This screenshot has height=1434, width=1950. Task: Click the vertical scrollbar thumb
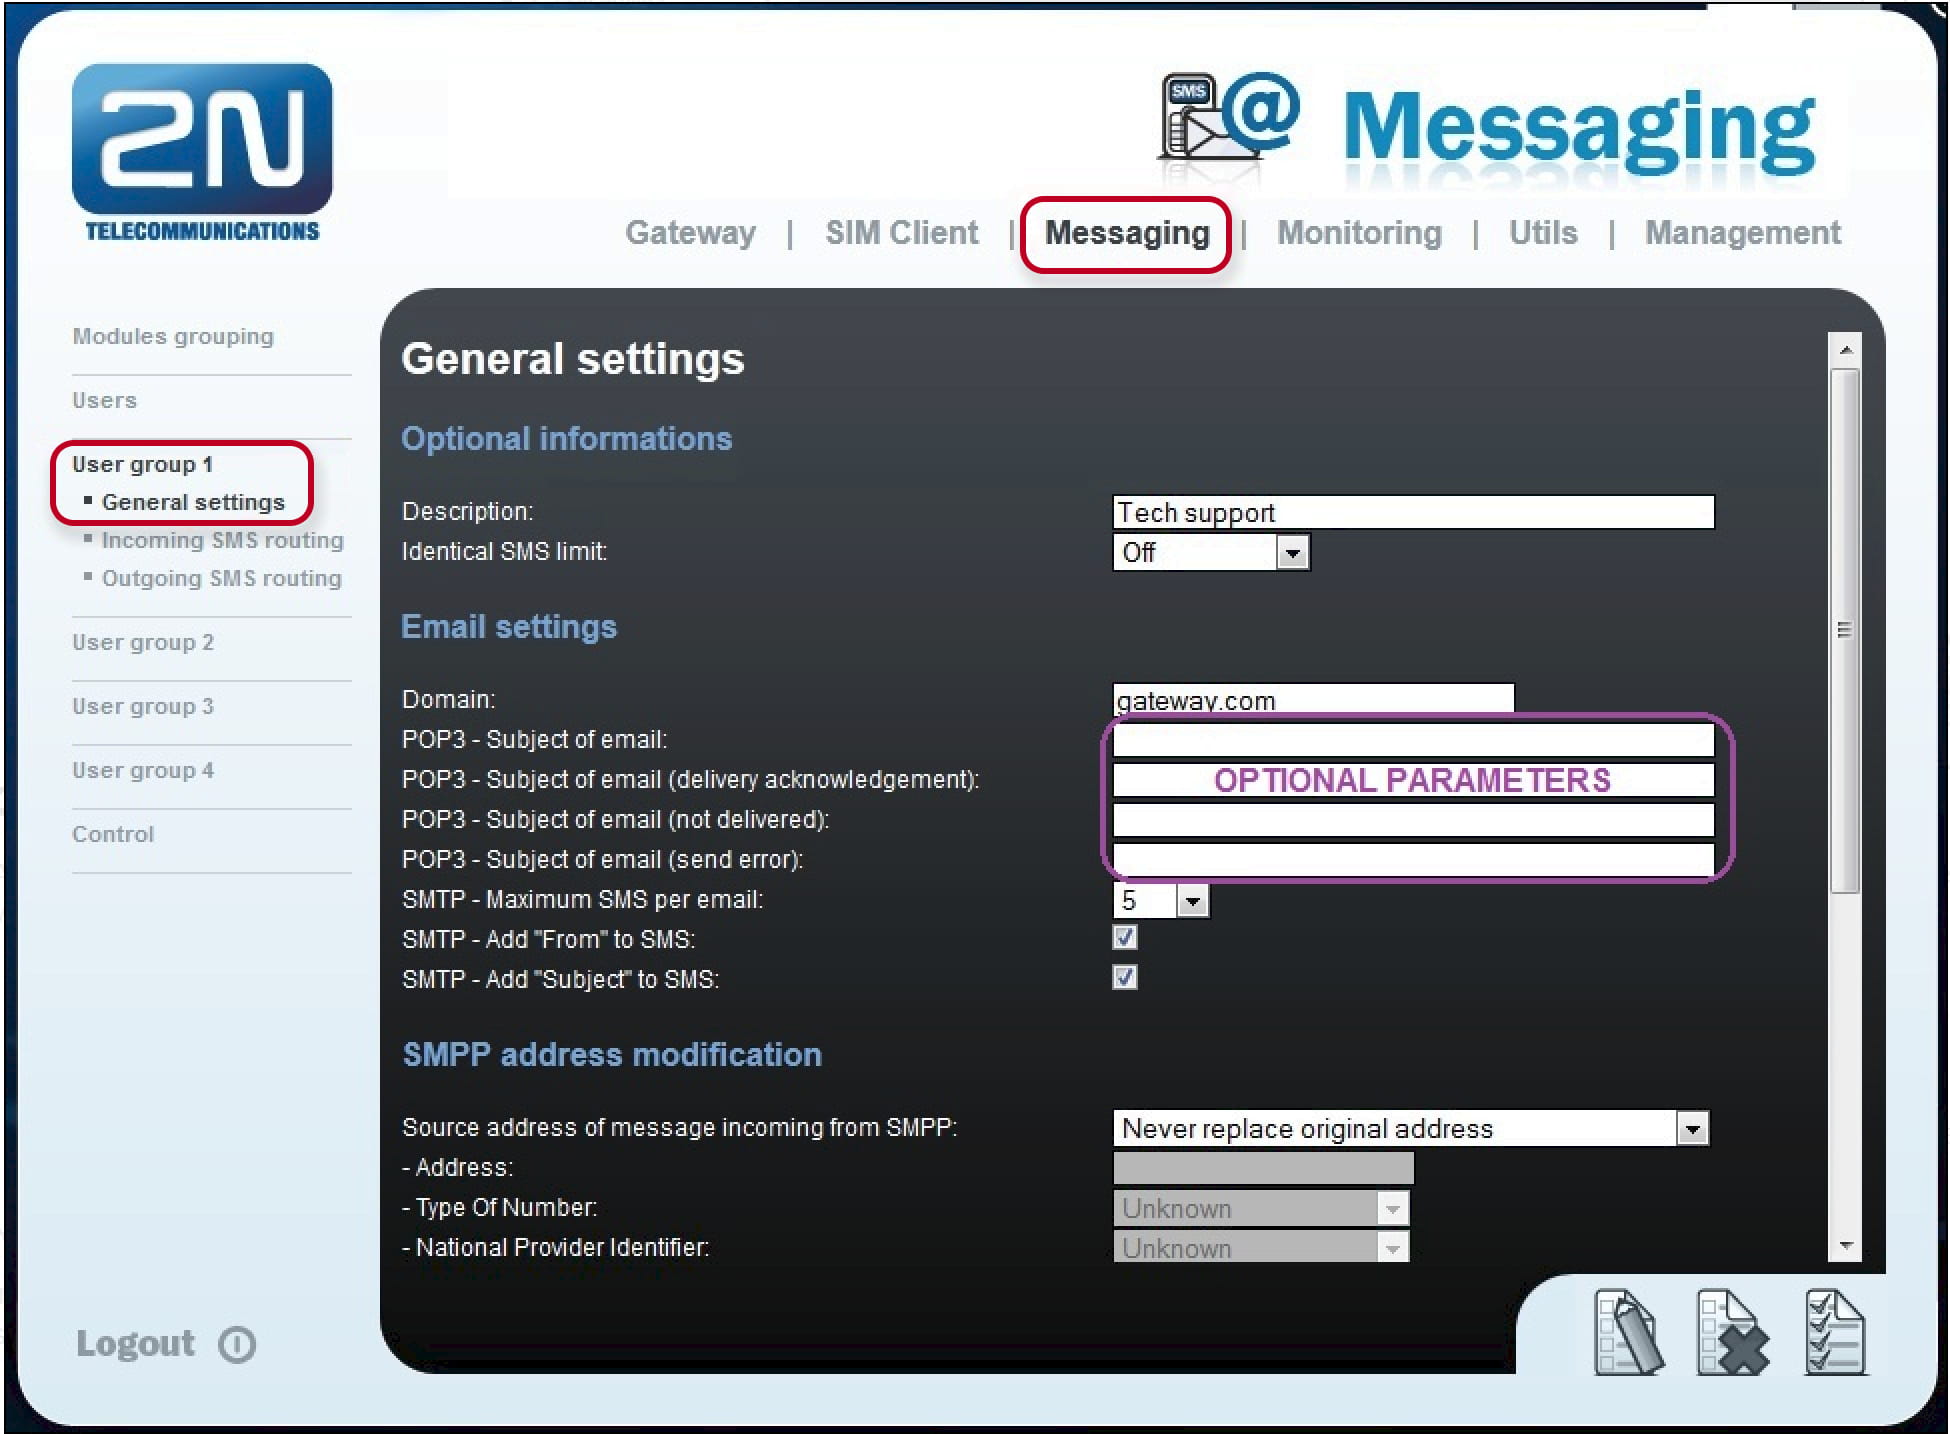point(1846,630)
